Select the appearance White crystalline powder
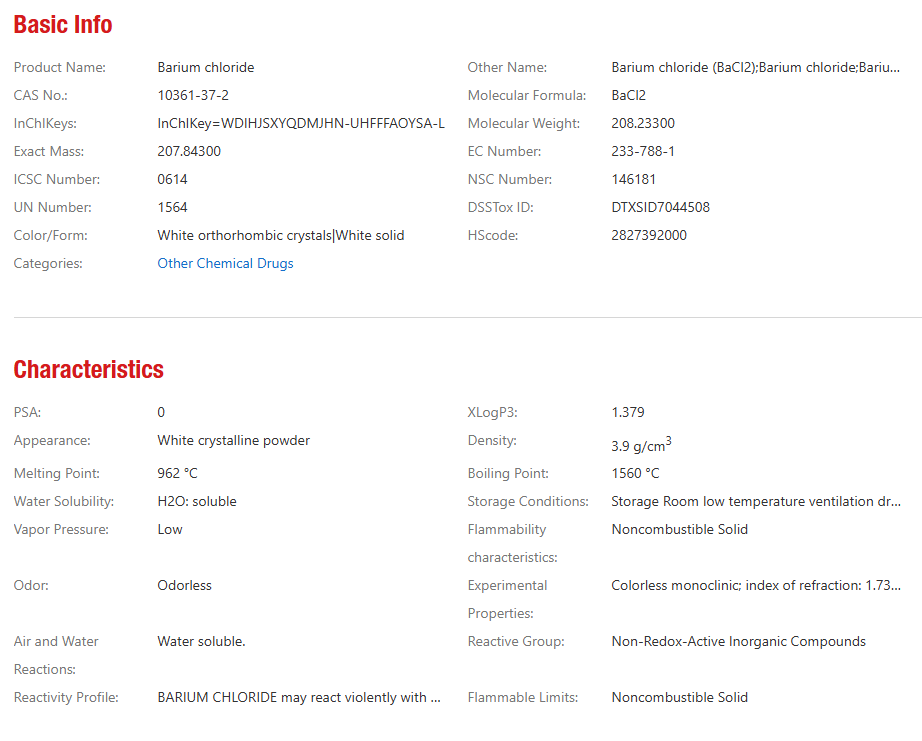The width and height of the screenshot is (922, 741). 233,440
